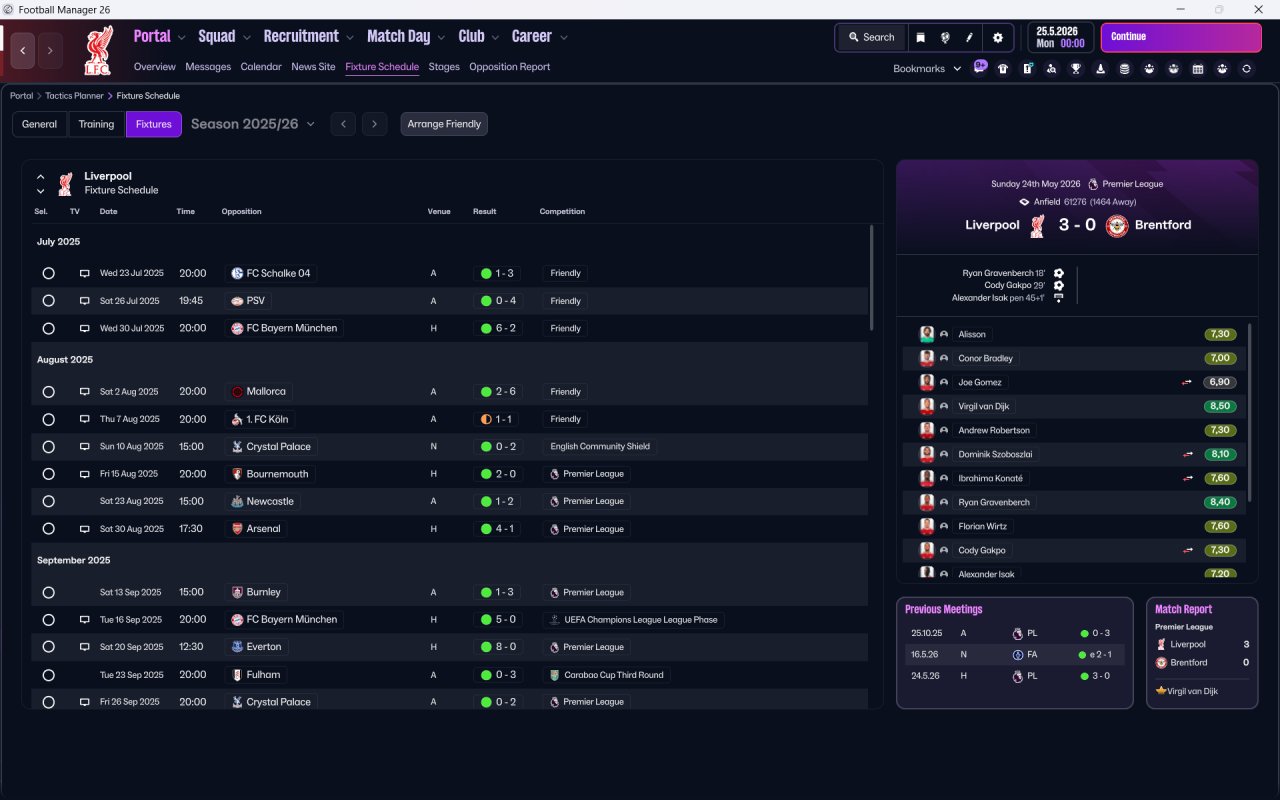Image resolution: width=1280 pixels, height=800 pixels.
Task: Open the Recruitment menu dropdown arrow
Action: click(x=350, y=38)
